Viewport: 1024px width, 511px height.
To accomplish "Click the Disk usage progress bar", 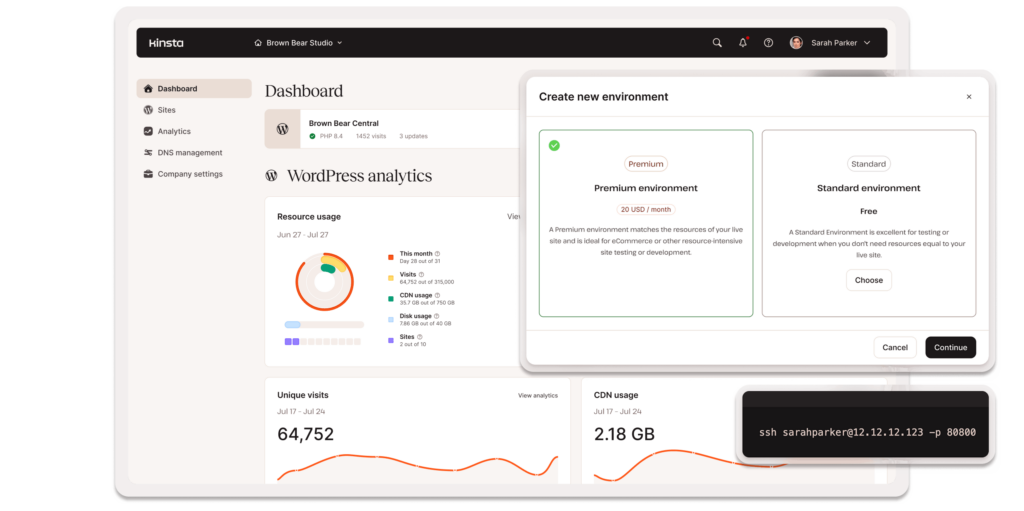I will (324, 325).
